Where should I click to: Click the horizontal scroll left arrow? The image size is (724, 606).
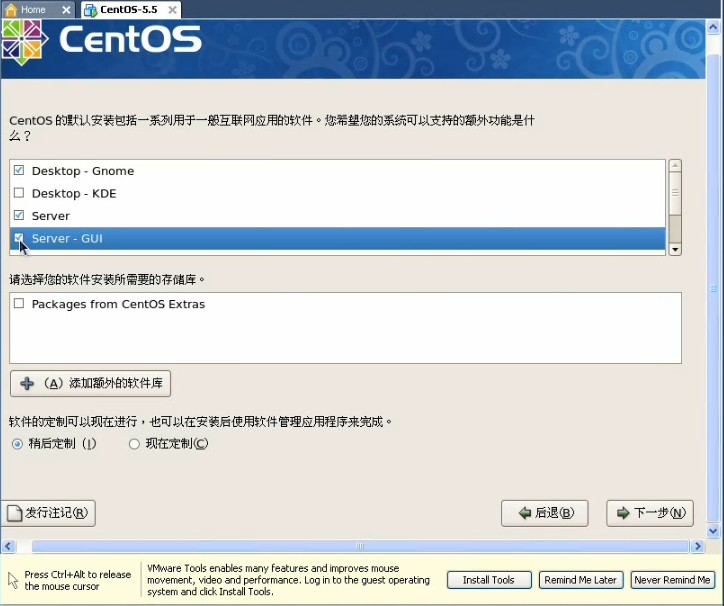pyautogui.click(x=8, y=546)
